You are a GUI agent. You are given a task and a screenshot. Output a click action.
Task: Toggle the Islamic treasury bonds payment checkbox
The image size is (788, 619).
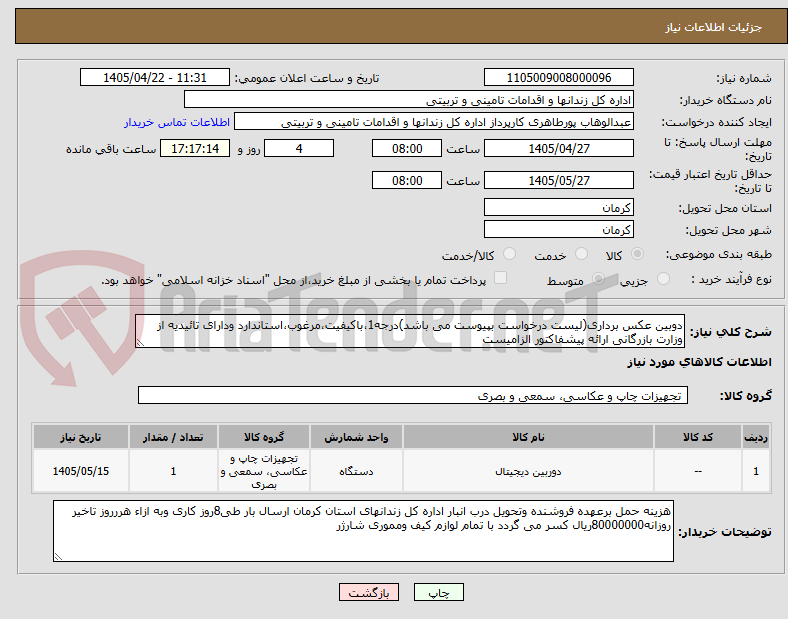(501, 278)
